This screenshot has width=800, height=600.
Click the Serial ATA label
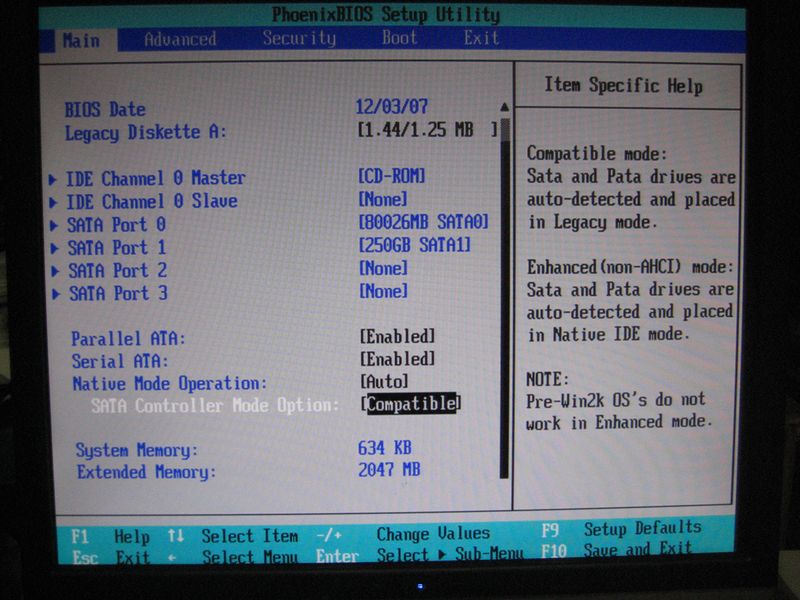[120, 362]
